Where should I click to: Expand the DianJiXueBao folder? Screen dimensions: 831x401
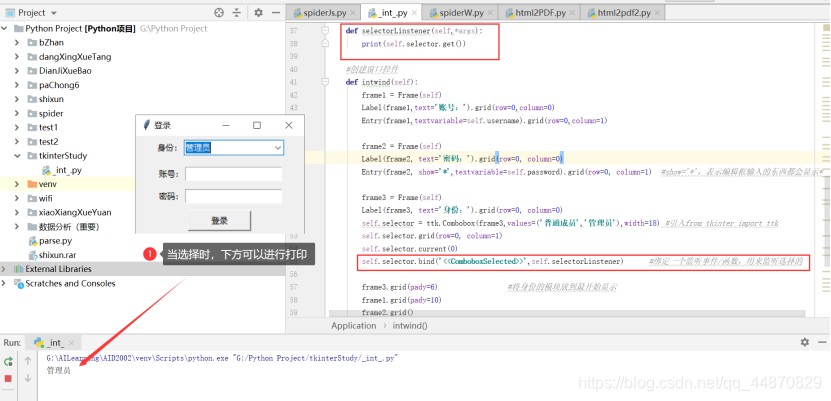(17, 70)
